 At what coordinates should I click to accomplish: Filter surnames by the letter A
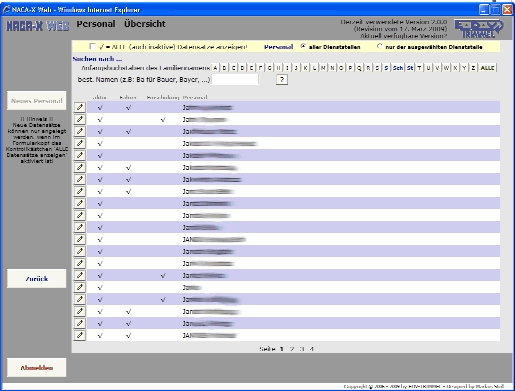tap(215, 68)
